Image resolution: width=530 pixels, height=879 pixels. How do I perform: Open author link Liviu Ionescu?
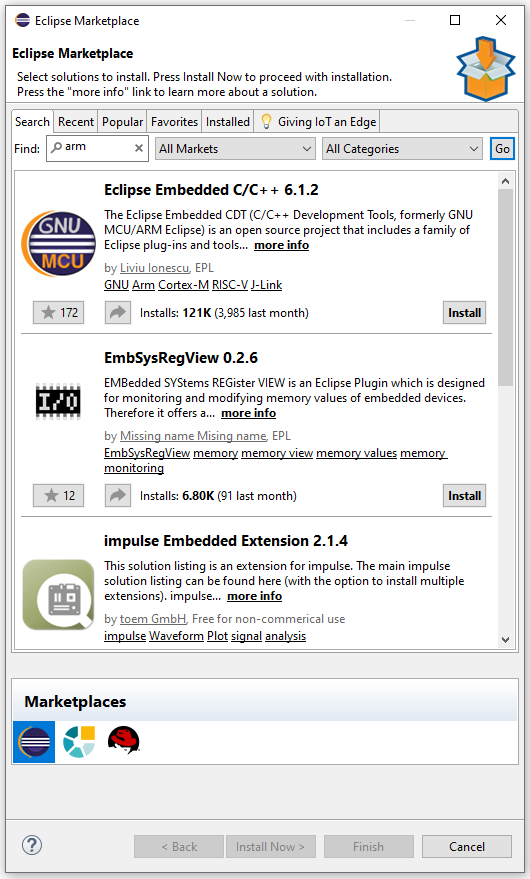point(154,268)
